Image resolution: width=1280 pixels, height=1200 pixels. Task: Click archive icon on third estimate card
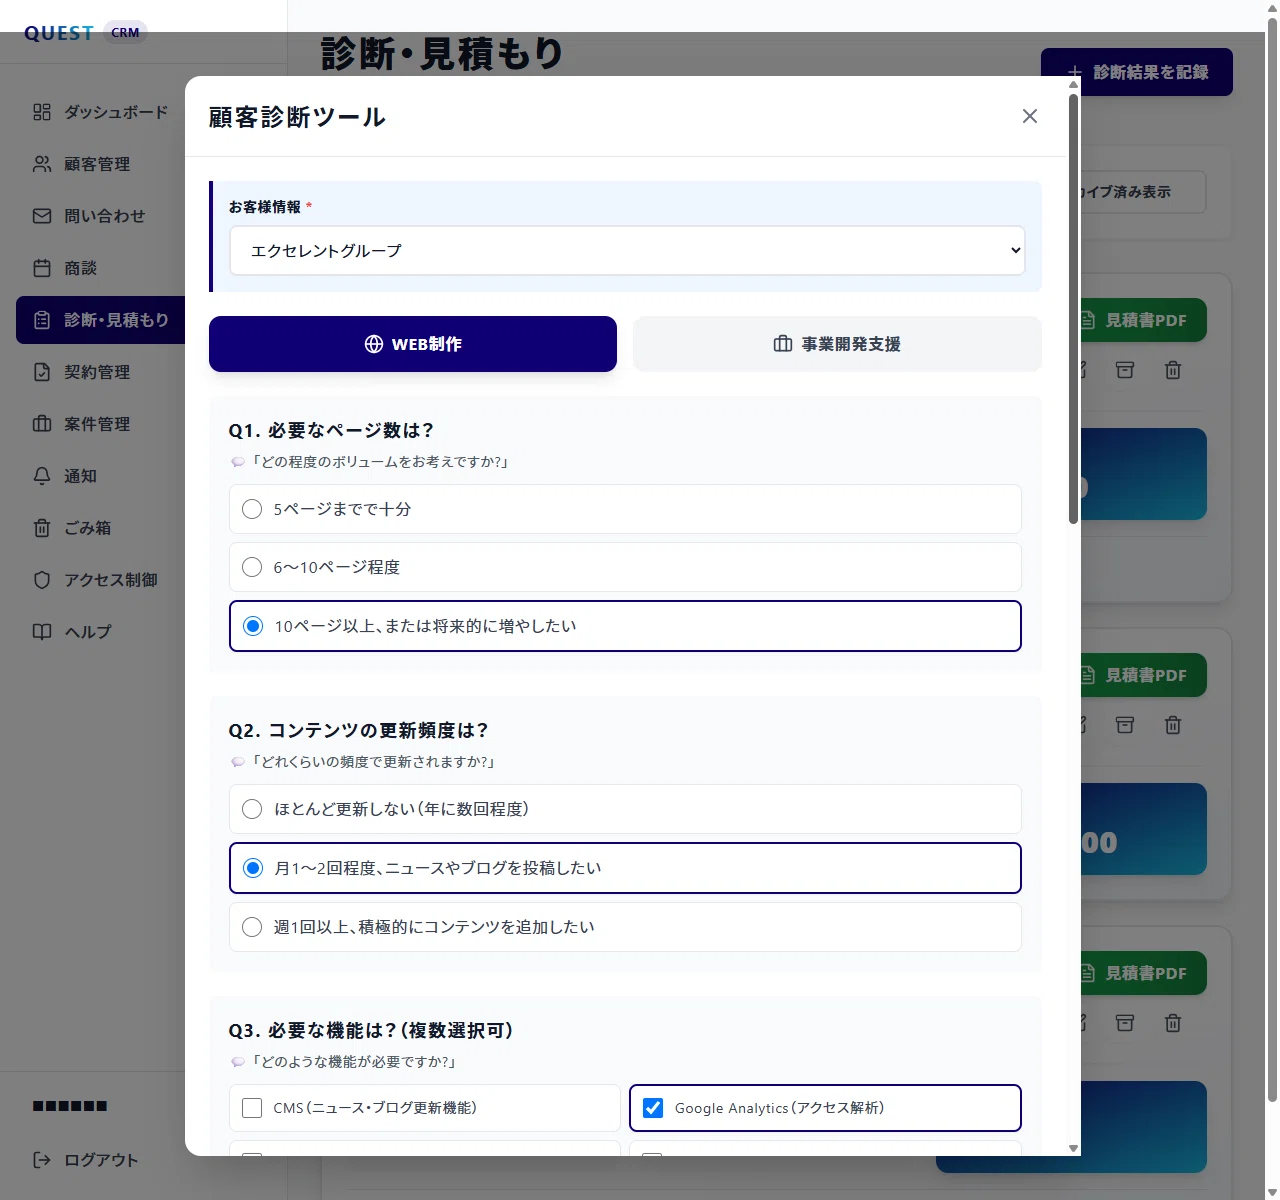pos(1125,1023)
